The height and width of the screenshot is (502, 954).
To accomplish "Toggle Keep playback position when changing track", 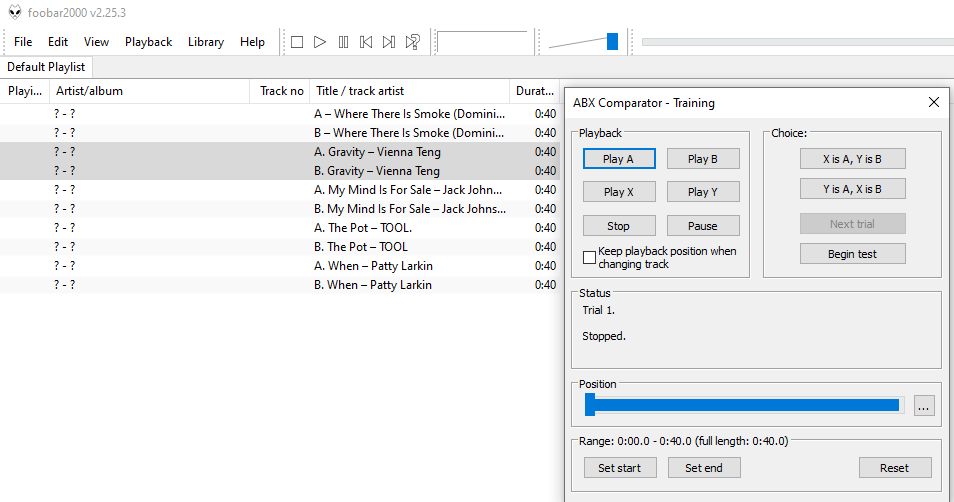I will point(589,257).
